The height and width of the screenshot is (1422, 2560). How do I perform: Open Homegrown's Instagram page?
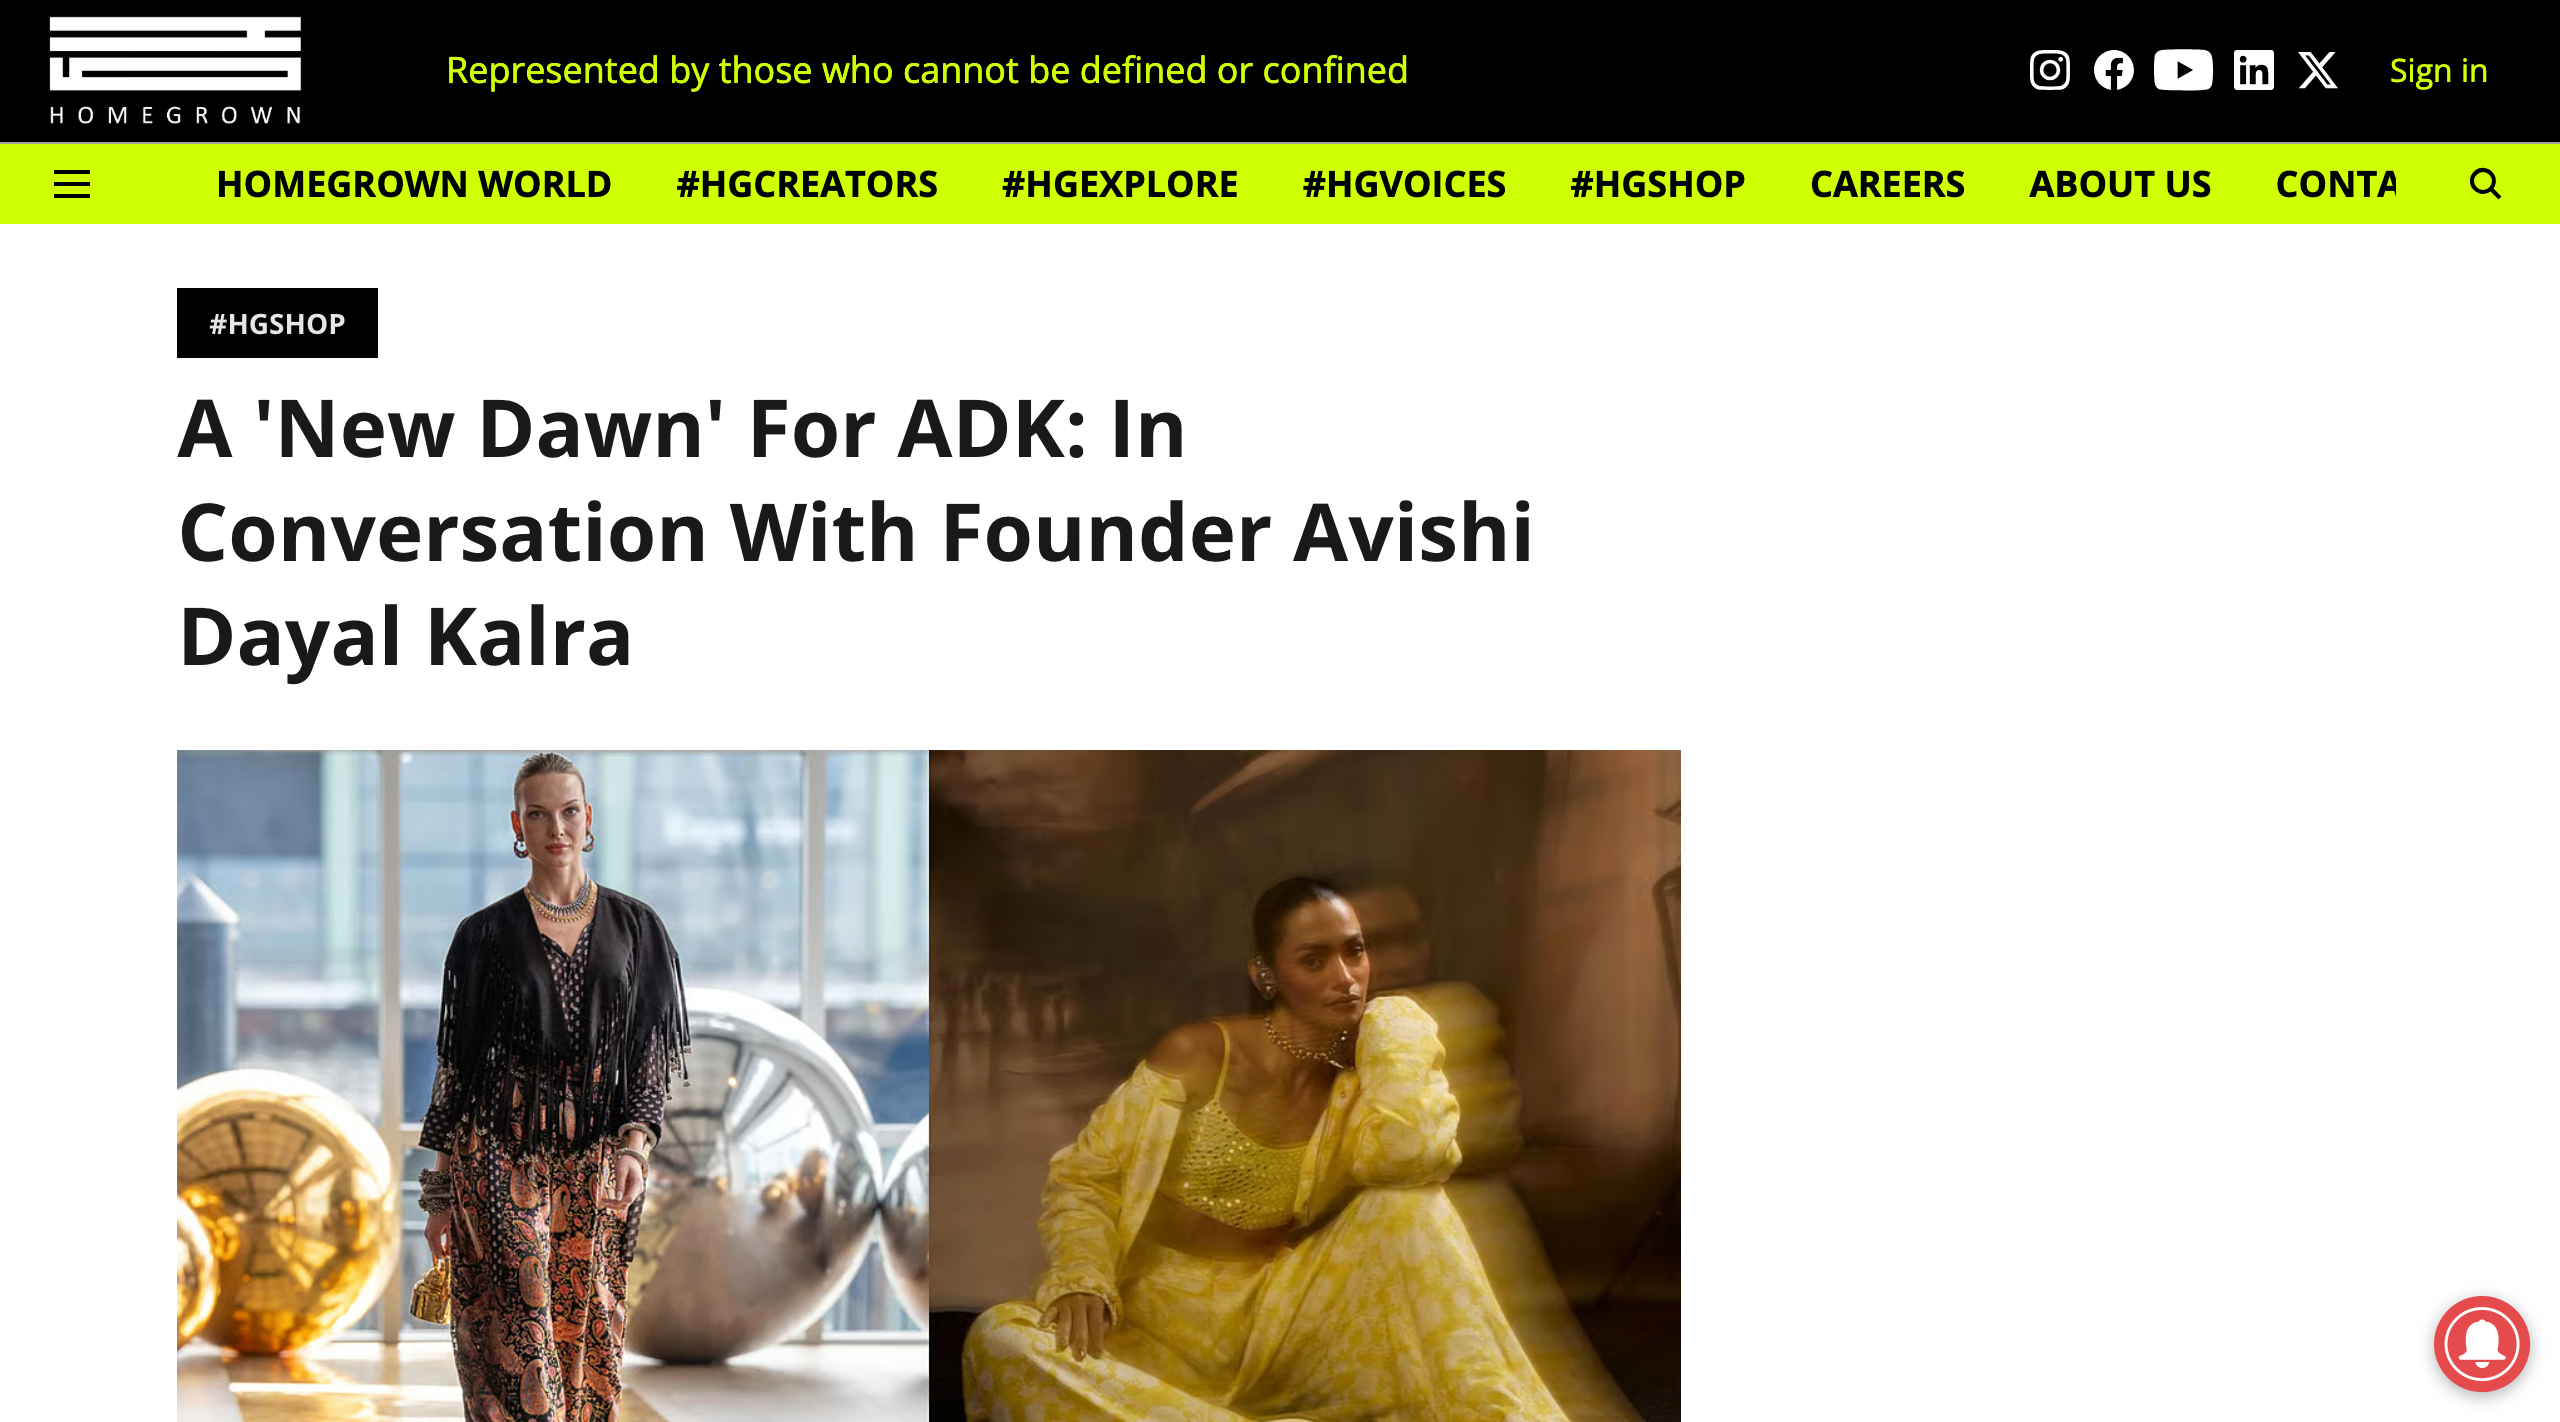[x=2049, y=70]
